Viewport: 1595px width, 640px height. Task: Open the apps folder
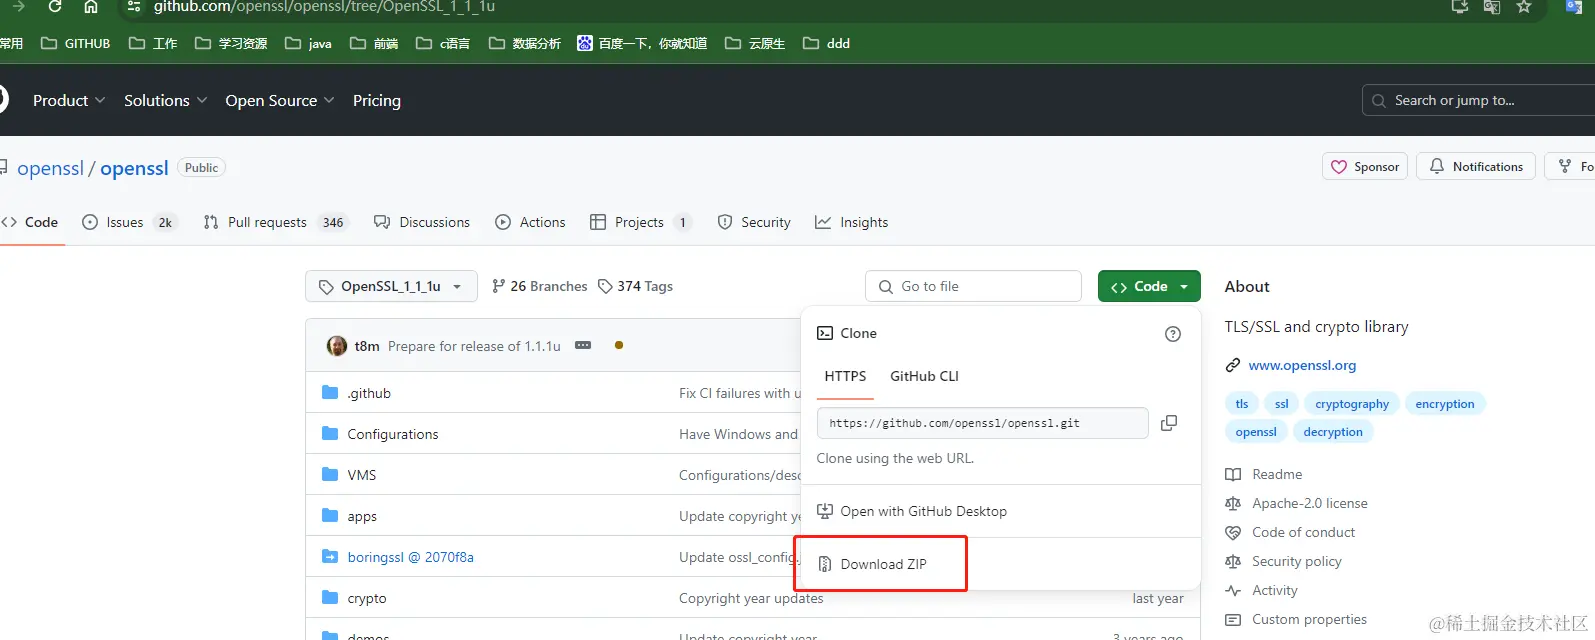pyautogui.click(x=362, y=516)
